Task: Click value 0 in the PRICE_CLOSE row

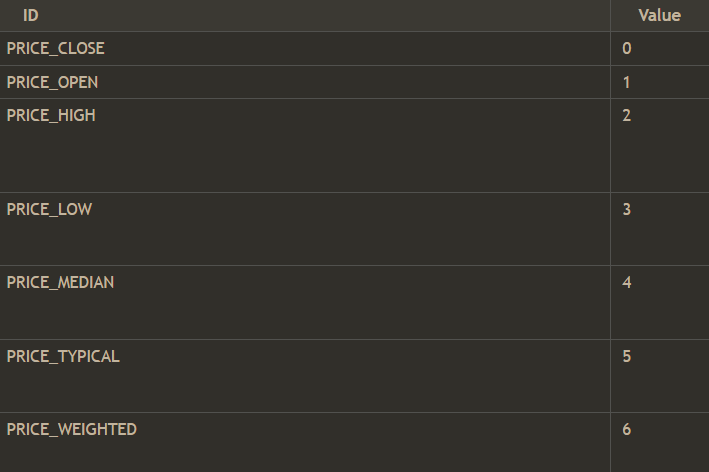Action: [x=627, y=48]
